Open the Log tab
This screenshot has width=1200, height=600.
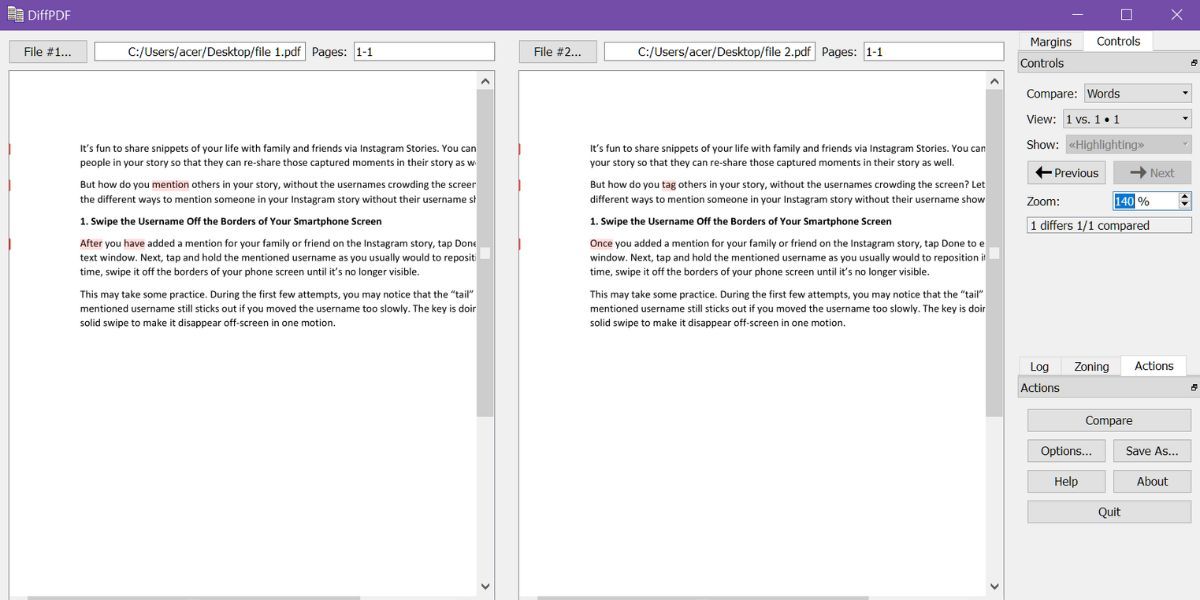1040,367
